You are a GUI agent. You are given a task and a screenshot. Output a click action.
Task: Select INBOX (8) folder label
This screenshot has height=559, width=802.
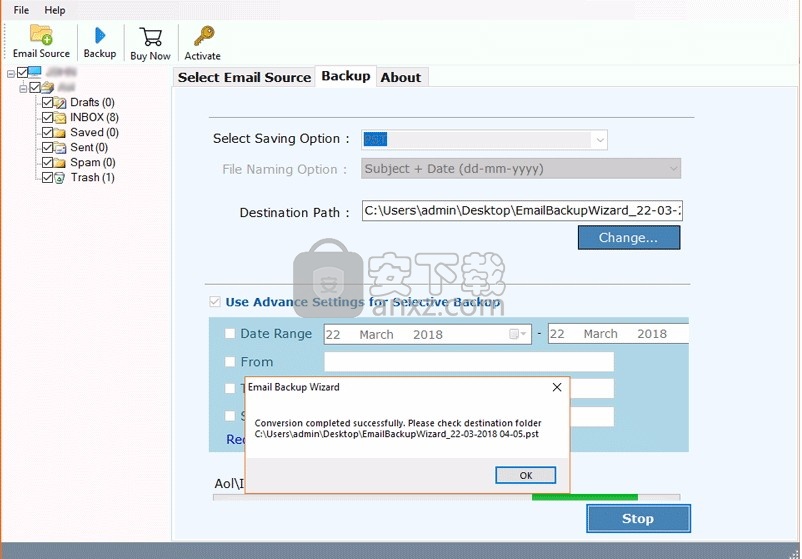(x=94, y=117)
